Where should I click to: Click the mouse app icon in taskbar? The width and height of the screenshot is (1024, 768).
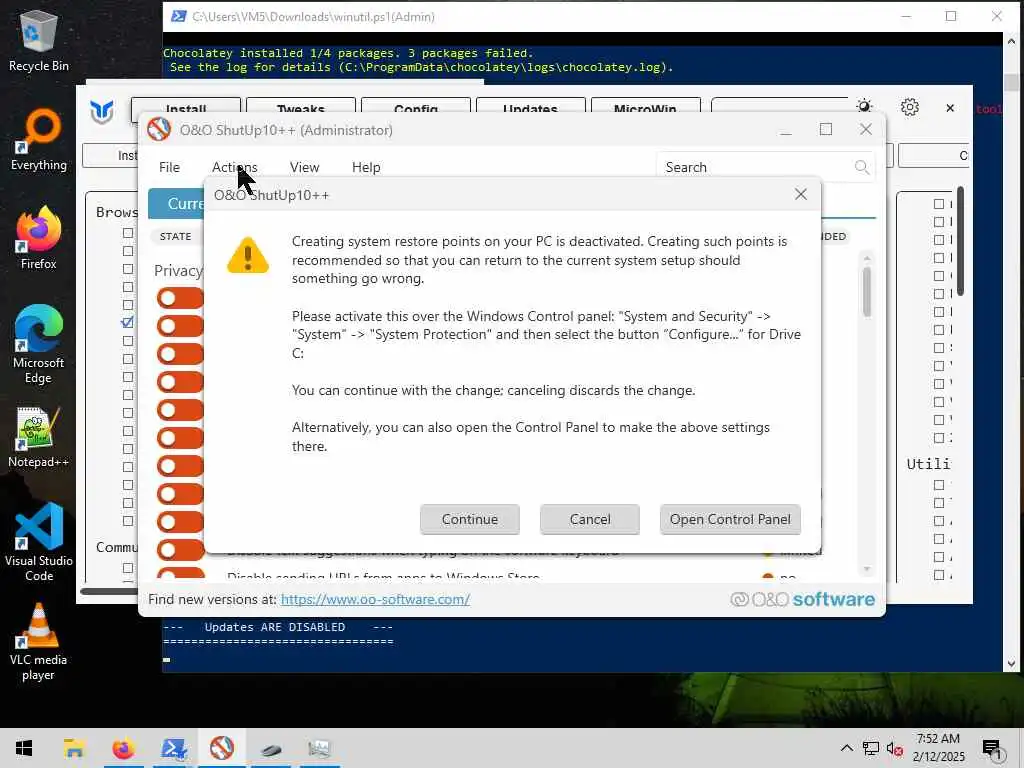(271, 749)
